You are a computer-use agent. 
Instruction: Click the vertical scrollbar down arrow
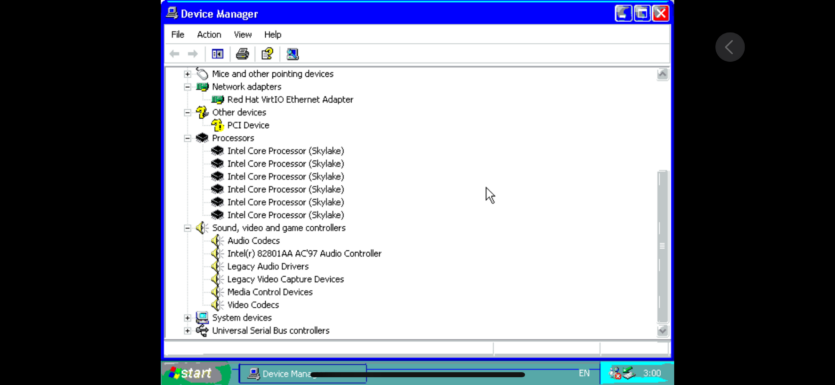662,331
